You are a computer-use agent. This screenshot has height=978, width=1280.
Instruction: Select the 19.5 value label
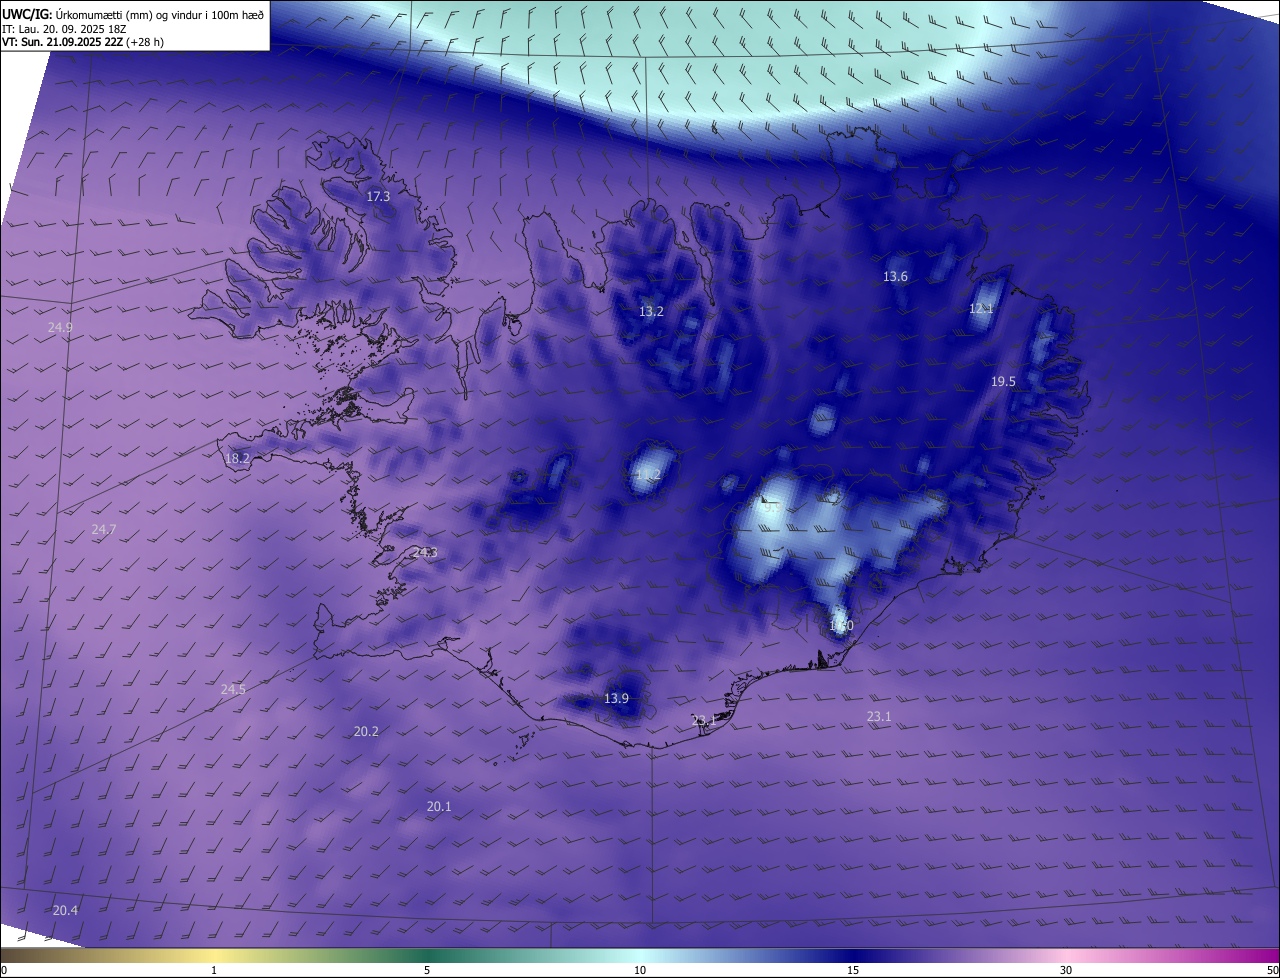coord(1003,382)
